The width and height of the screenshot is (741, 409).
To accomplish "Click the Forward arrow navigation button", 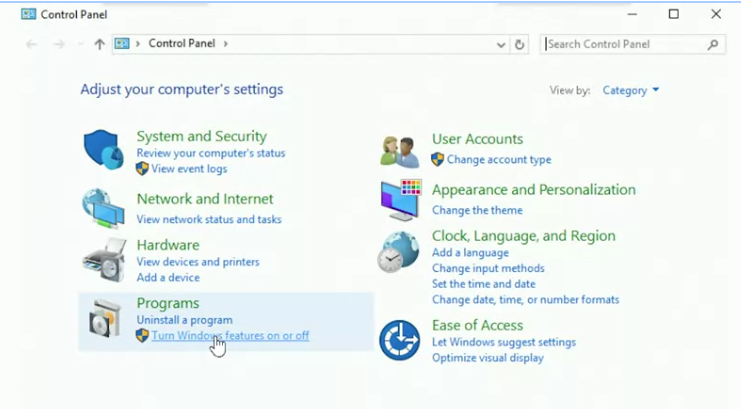I will pos(59,44).
